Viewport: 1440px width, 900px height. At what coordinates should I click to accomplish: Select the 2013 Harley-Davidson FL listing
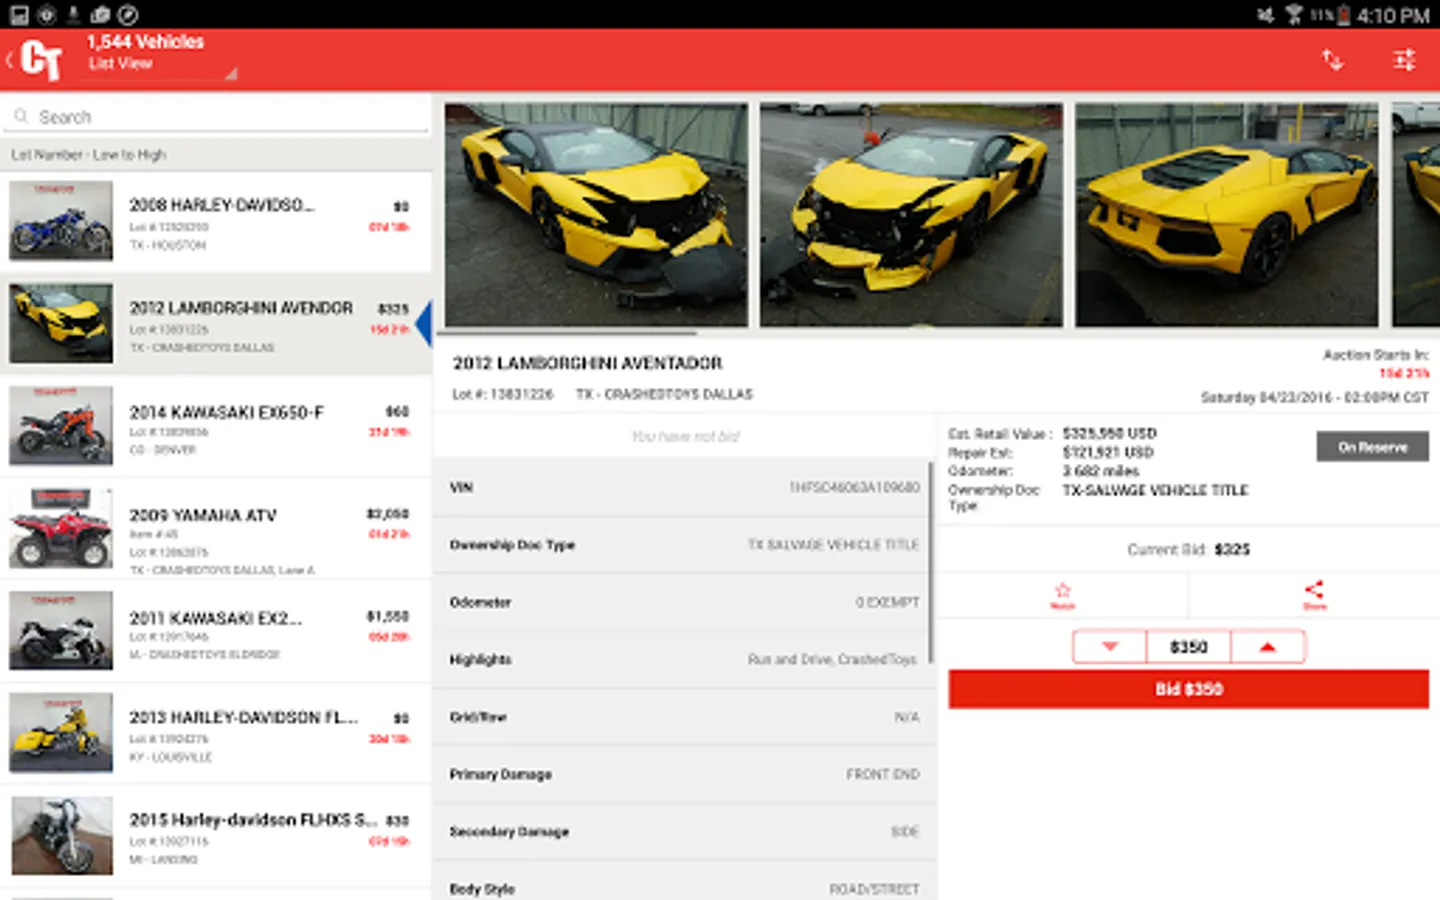pos(216,735)
